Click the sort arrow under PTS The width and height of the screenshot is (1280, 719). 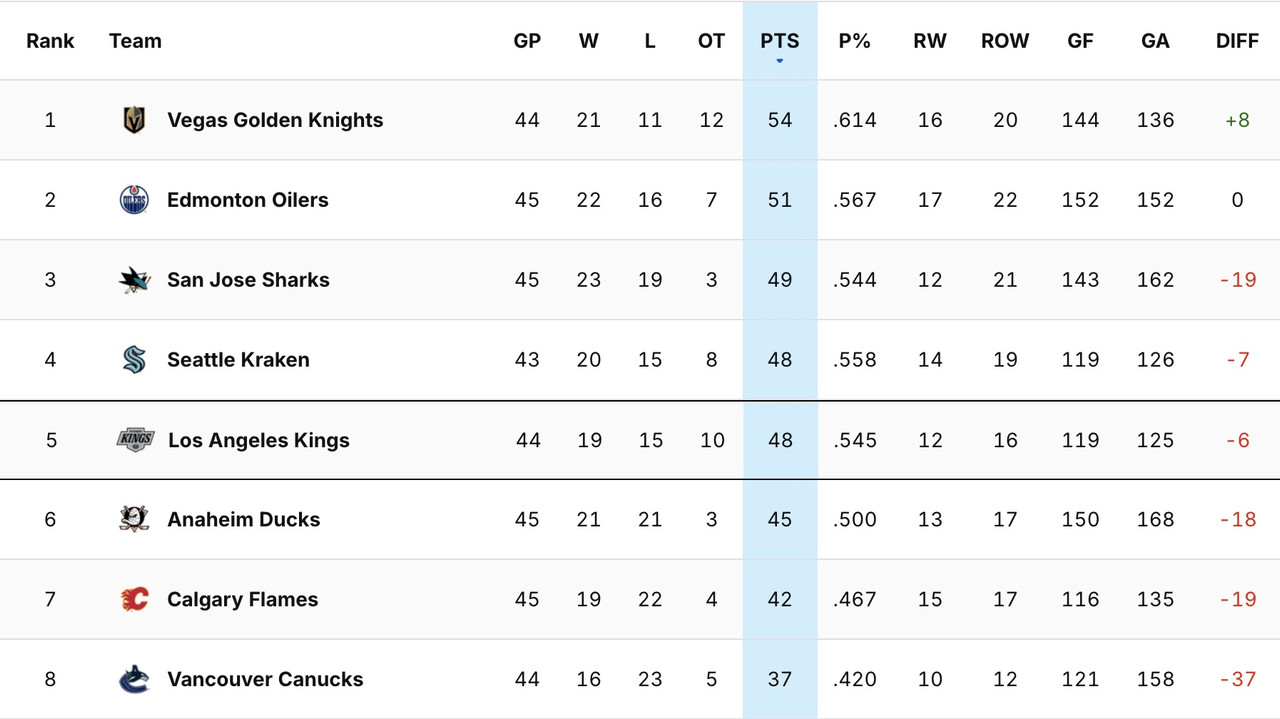779,60
